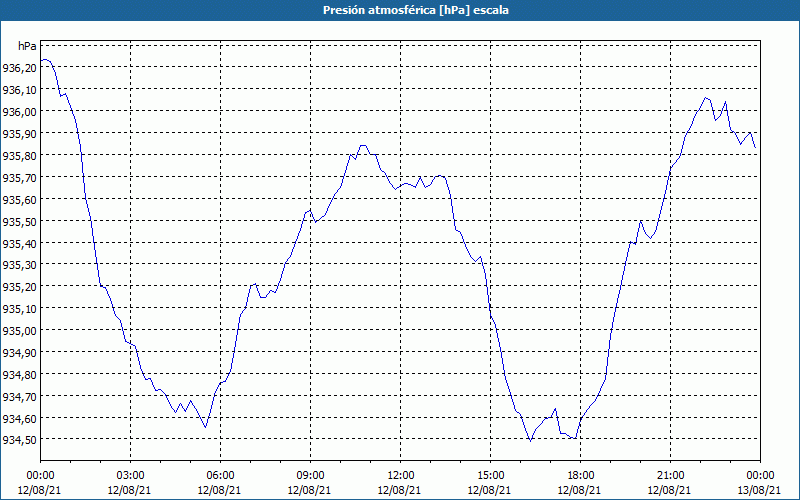Click the chart title 'Presión atmosférica [hPa] escala'
800x500 pixels.
click(x=416, y=10)
